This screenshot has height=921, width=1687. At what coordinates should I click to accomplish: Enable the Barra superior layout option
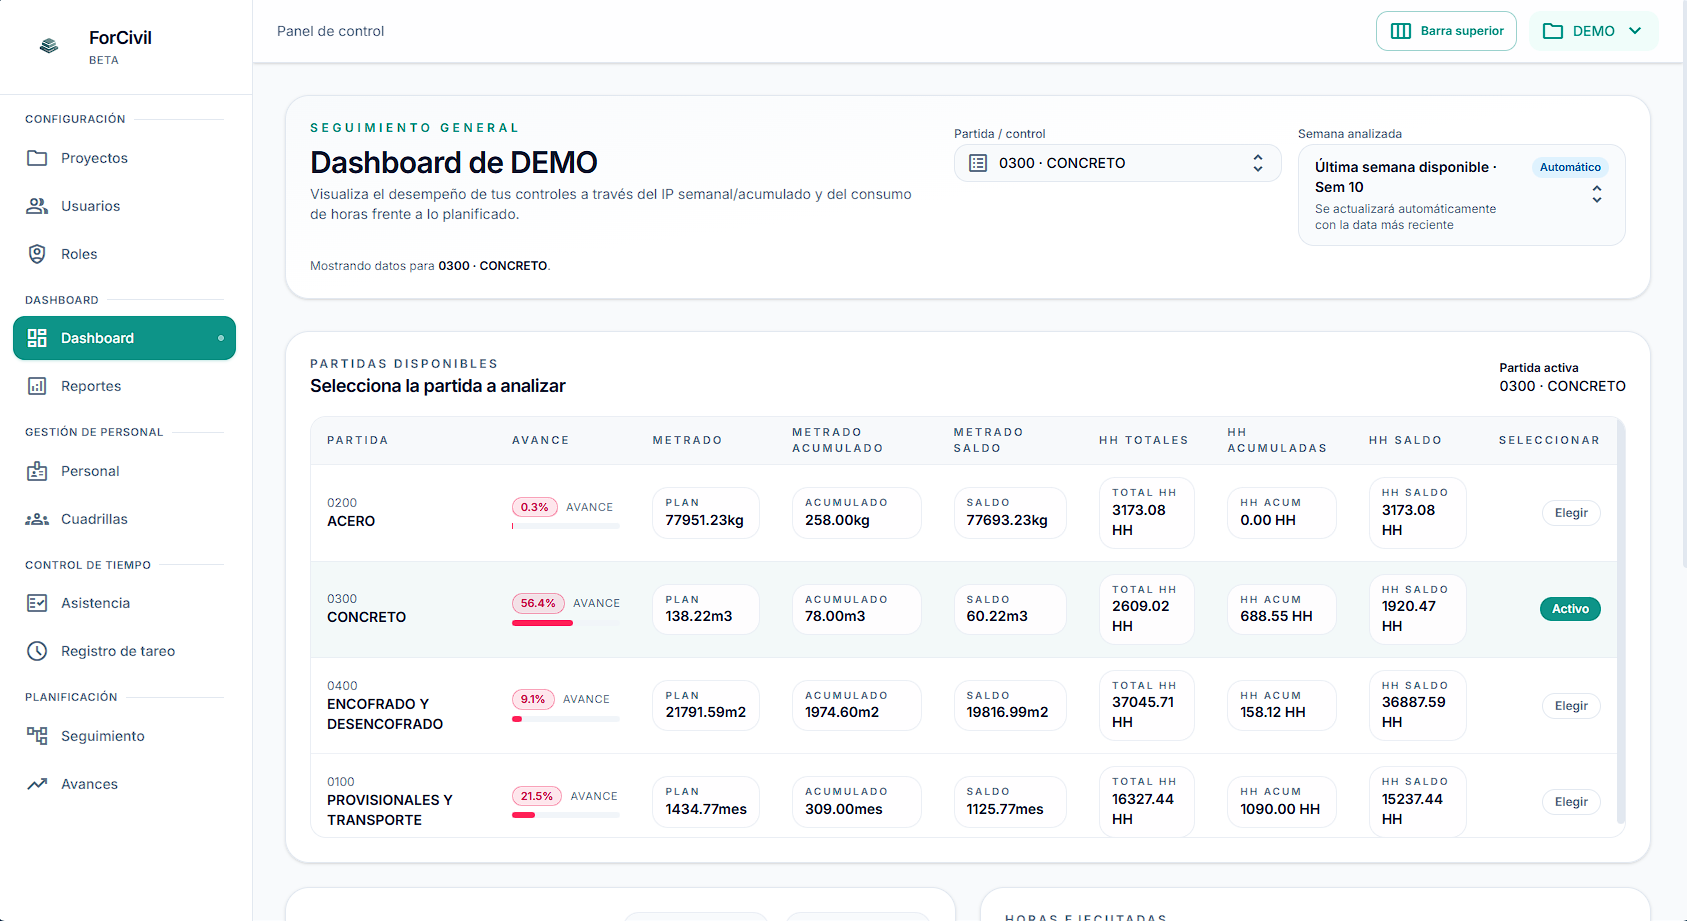[x=1446, y=31]
